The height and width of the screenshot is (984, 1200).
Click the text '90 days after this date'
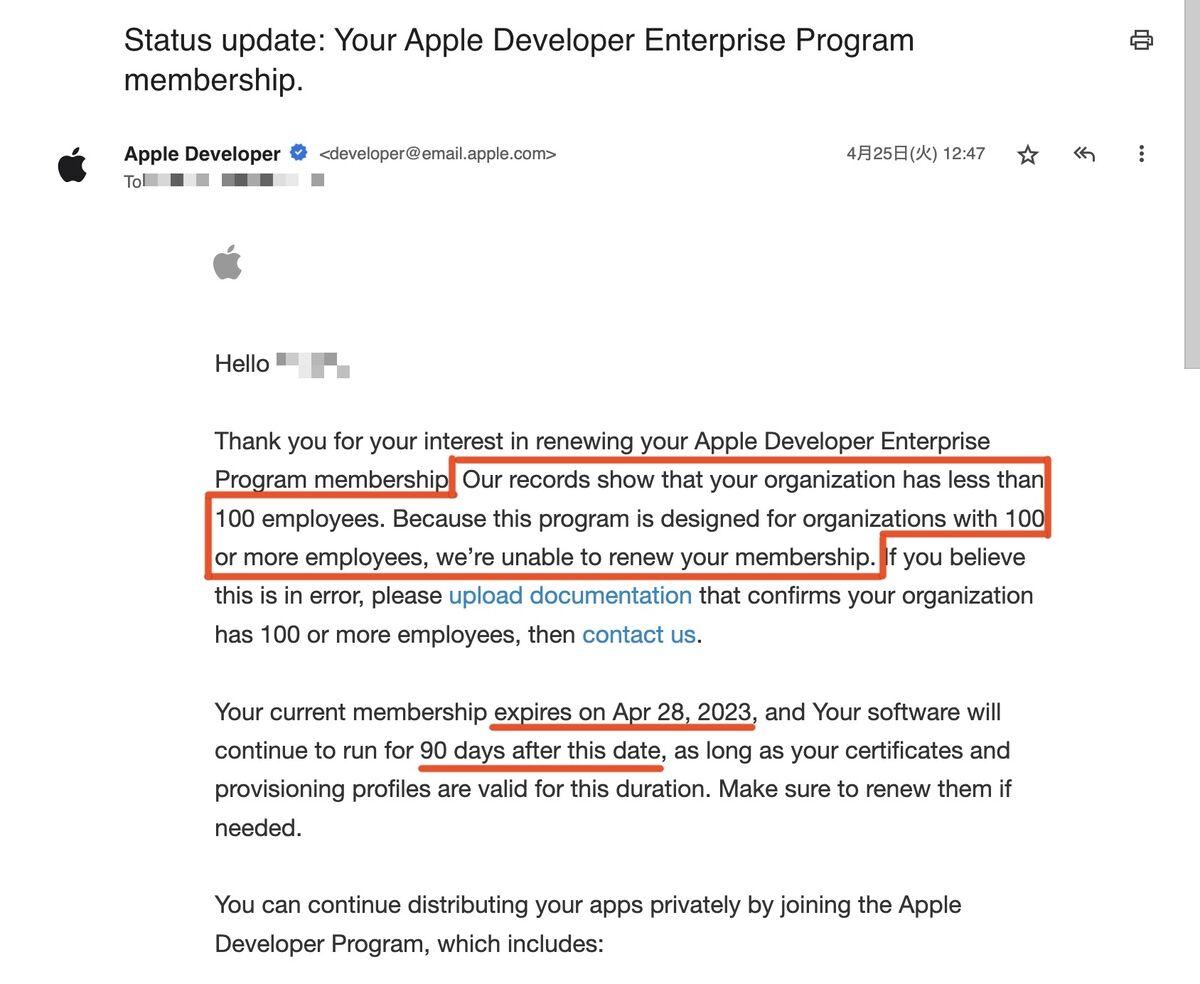tap(540, 751)
